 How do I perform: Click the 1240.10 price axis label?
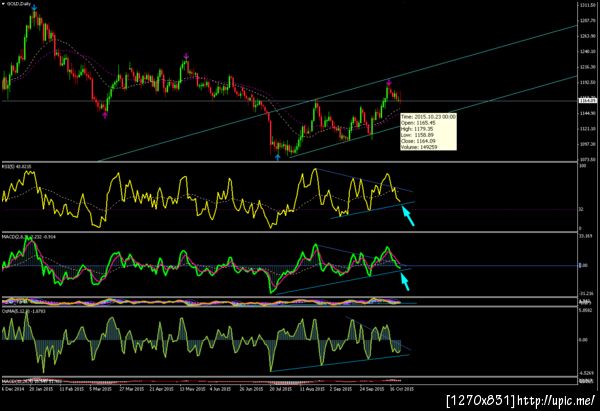587,51
